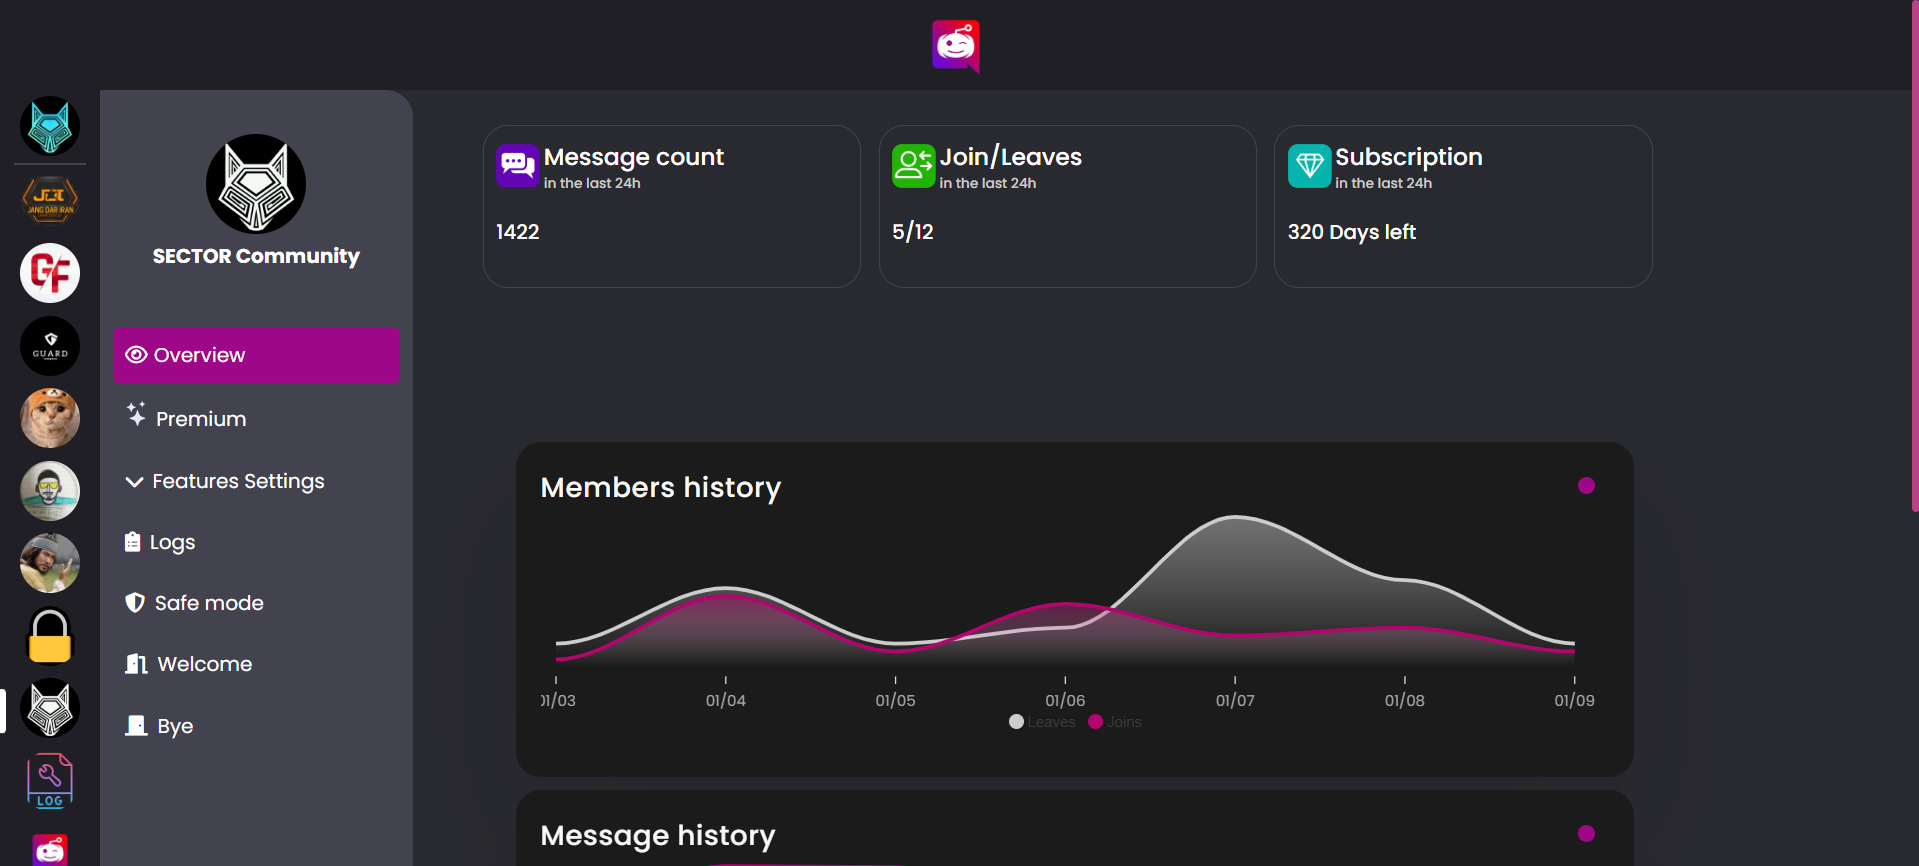
Task: Click the Members history heading
Action: click(661, 488)
